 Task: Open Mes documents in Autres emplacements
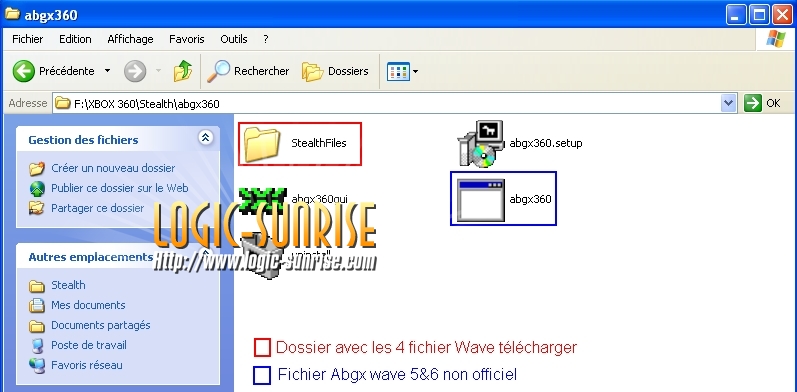[88, 305]
